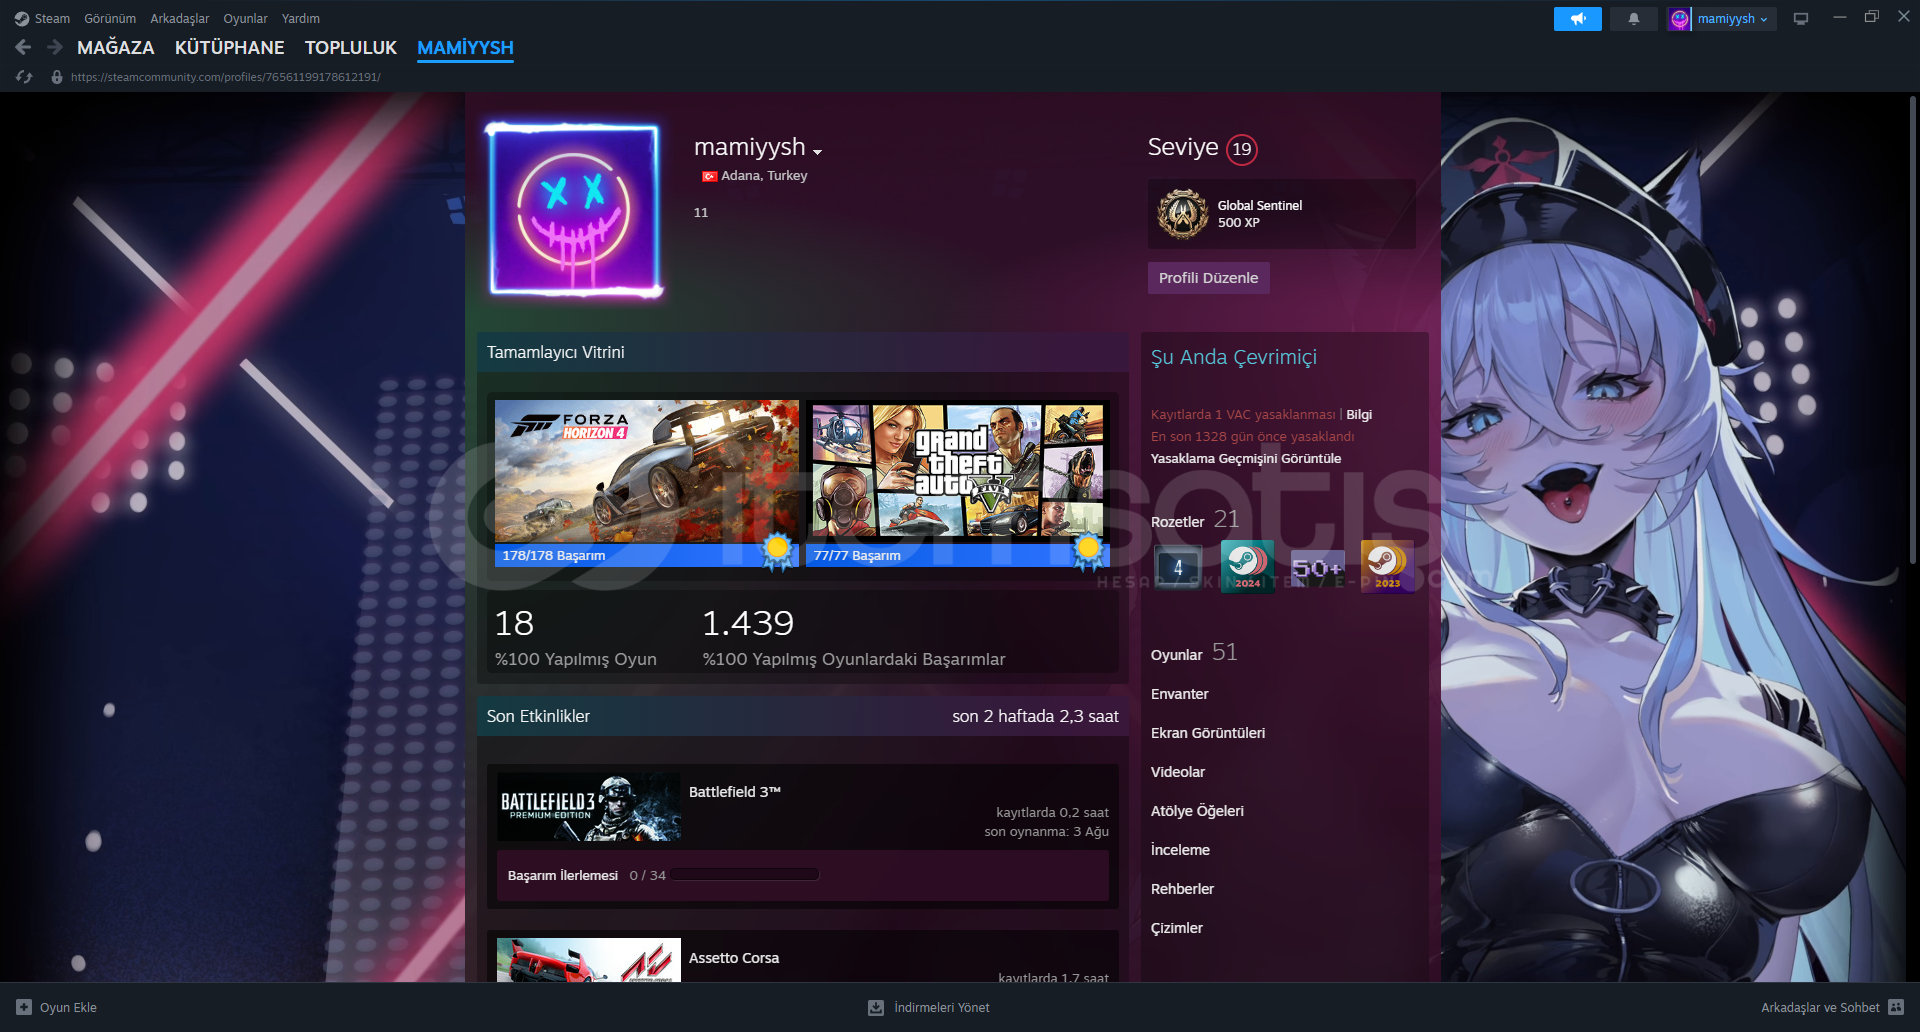Open announcements megaphone button
Screen dimensions: 1920x1032
(1577, 19)
